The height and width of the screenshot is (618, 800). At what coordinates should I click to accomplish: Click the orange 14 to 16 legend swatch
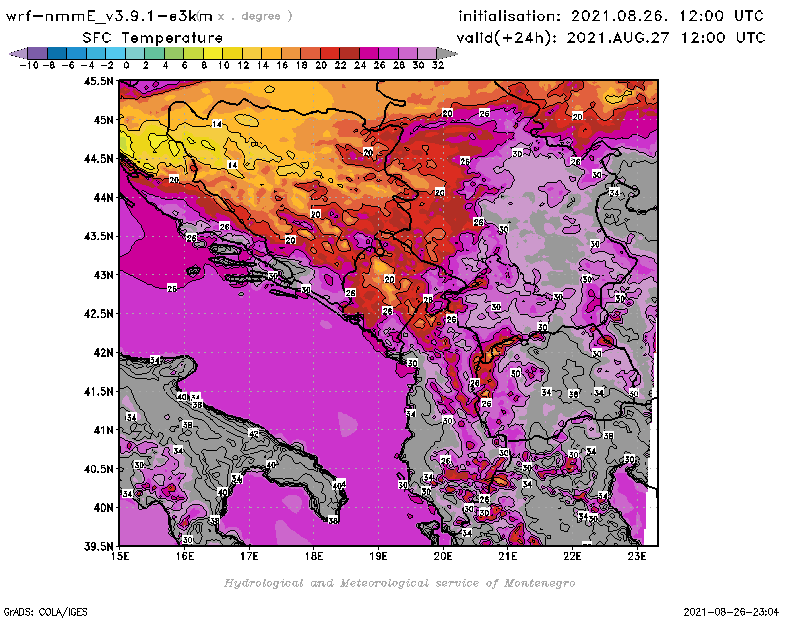click(x=271, y=53)
